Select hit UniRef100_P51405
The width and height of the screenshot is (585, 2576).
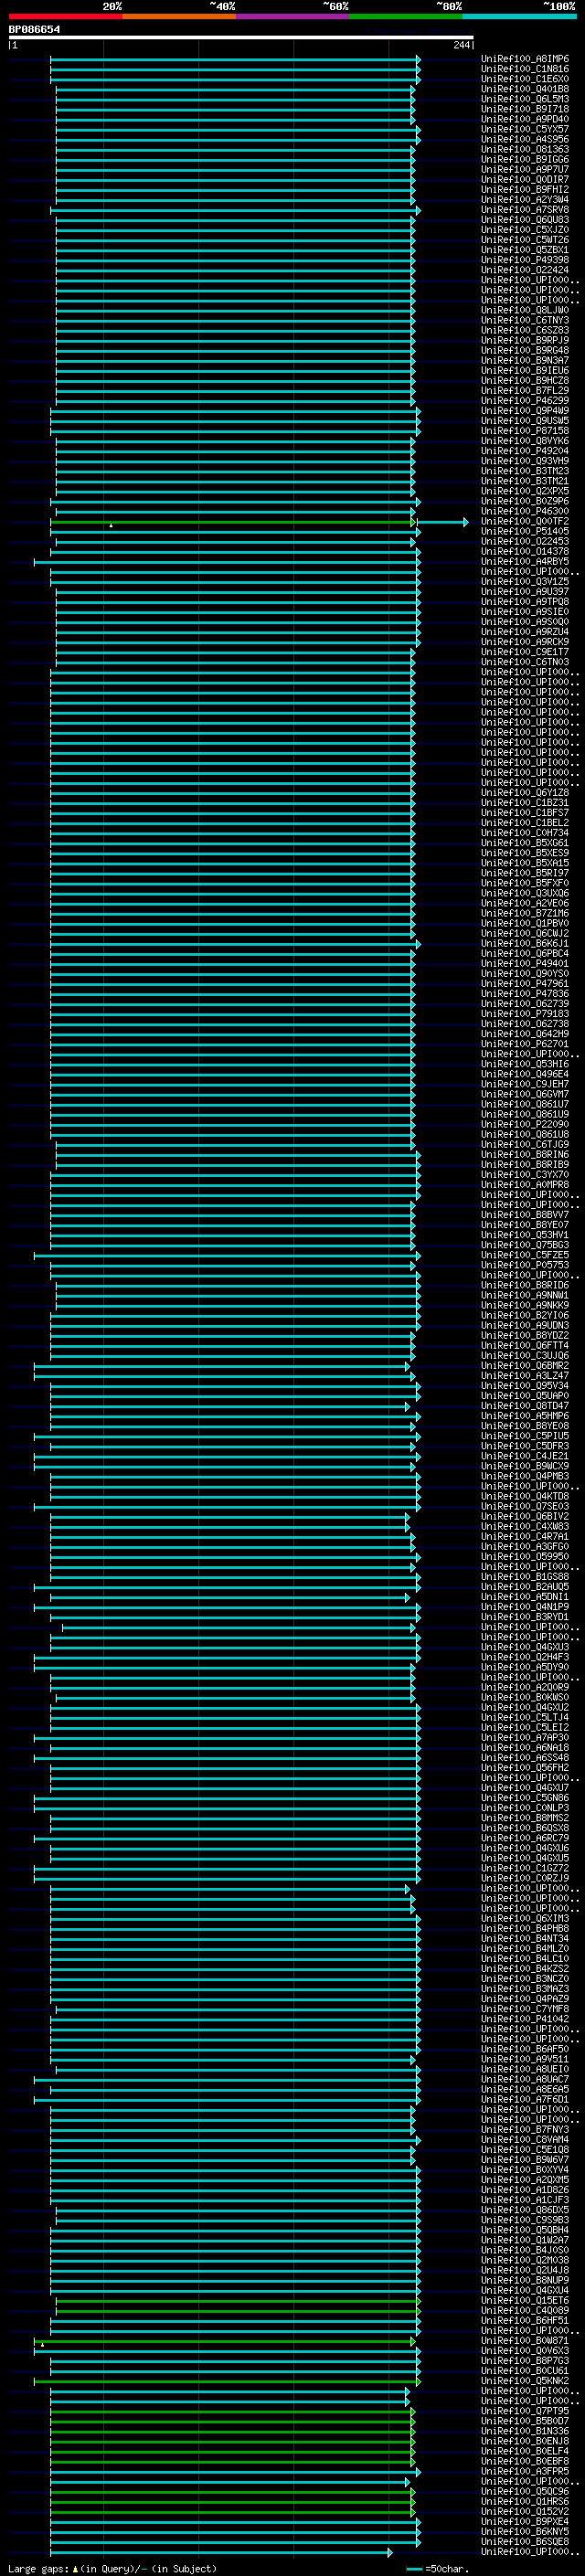point(525,531)
